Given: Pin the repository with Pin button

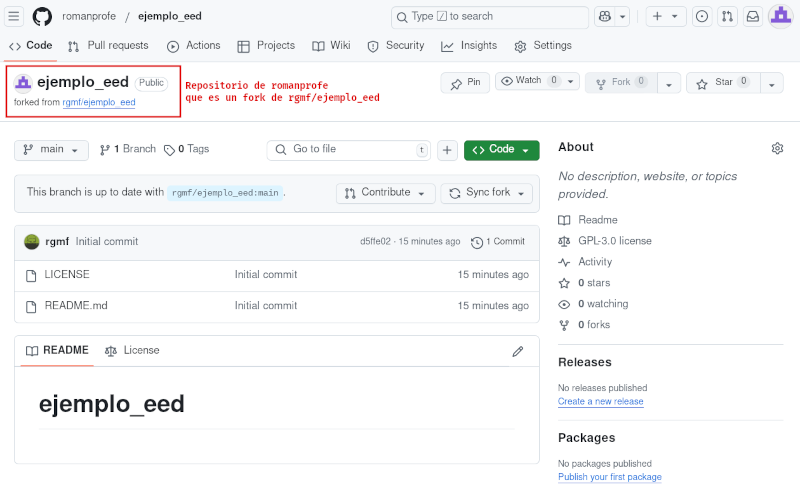Looking at the screenshot, I should 465,82.
